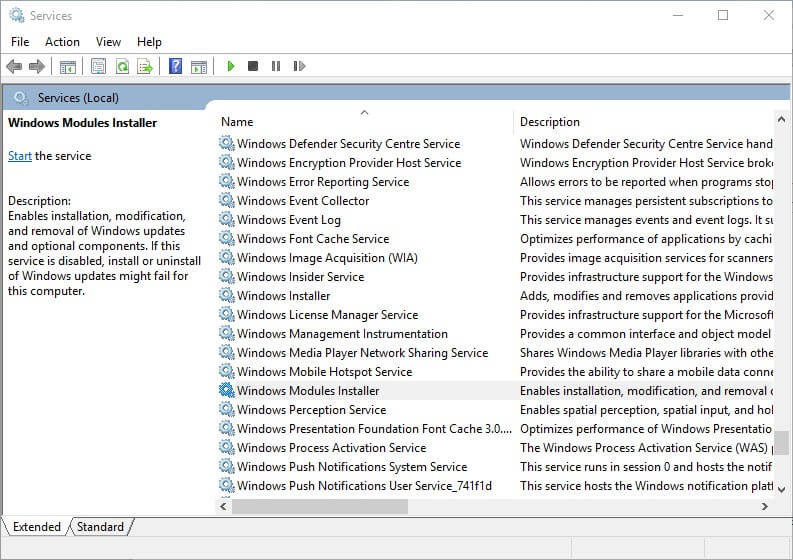This screenshot has height=560, width=793.
Task: Open the File menu
Action: click(20, 41)
